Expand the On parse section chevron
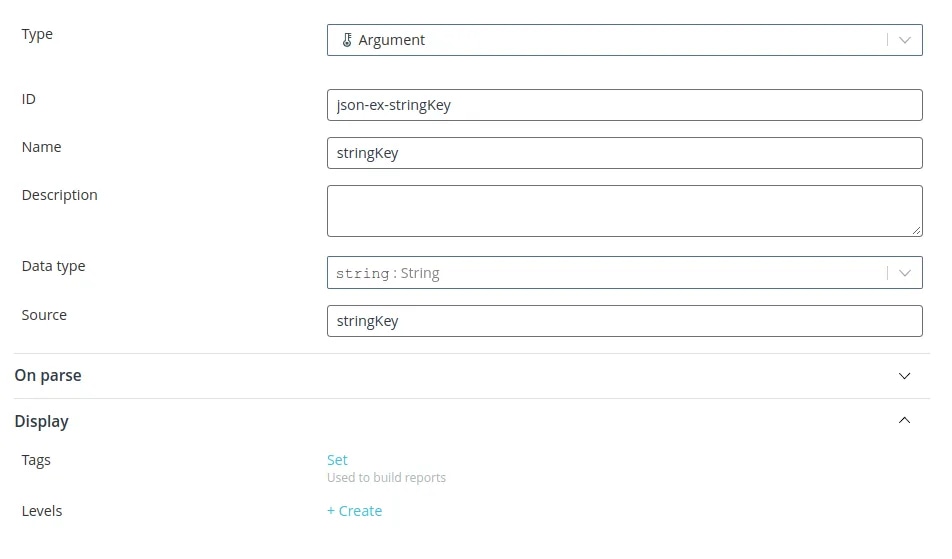Viewport: 952px width, 559px height. coord(904,376)
